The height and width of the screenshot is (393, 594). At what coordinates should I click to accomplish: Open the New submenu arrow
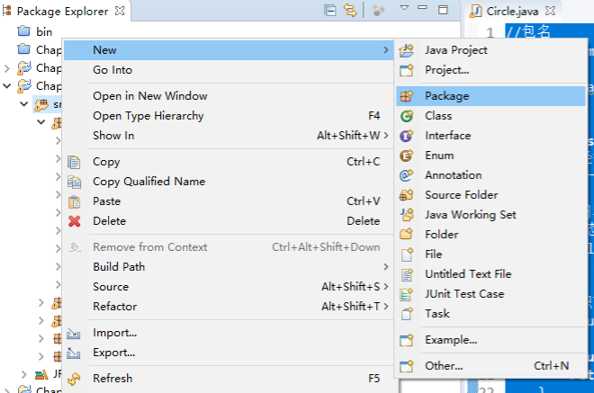[386, 50]
